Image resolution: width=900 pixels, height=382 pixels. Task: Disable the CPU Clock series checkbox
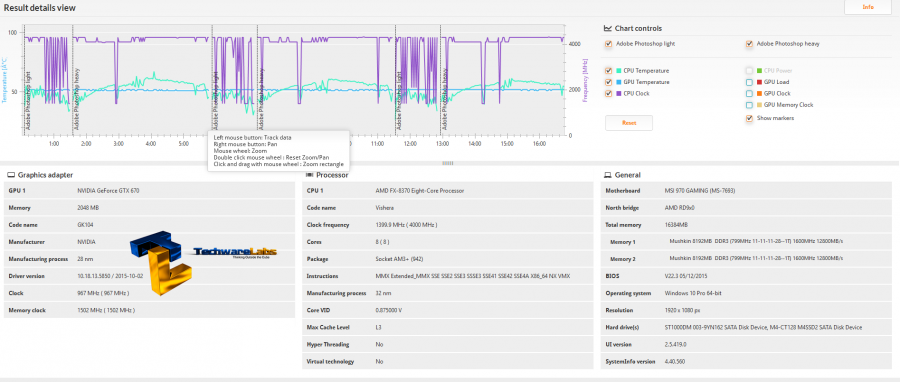coord(608,93)
